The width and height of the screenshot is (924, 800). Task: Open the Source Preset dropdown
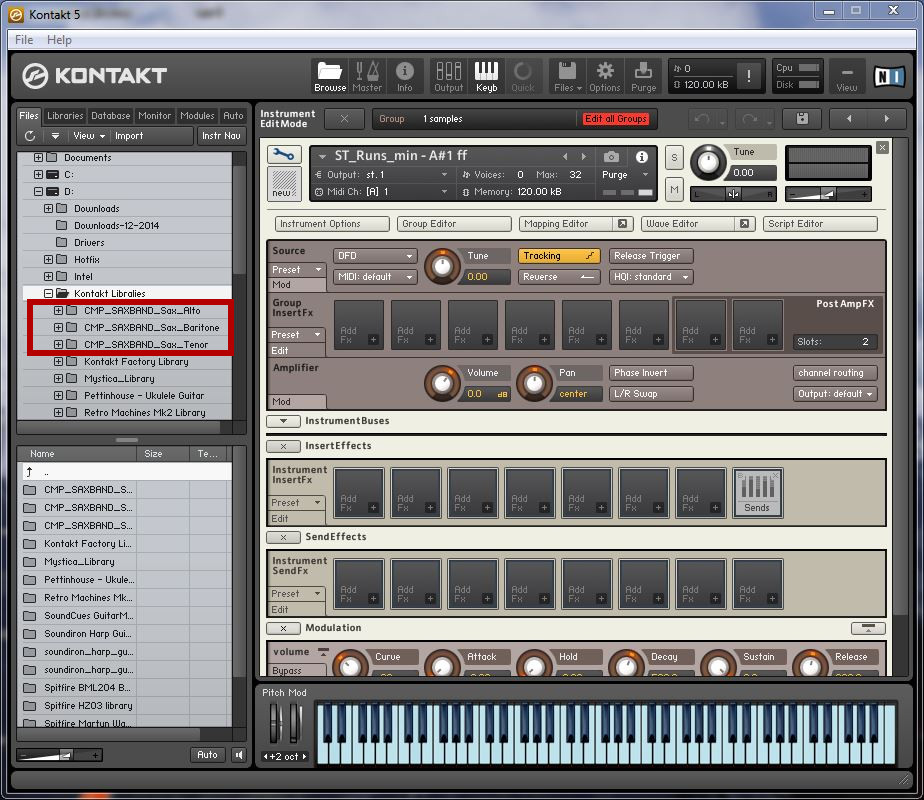click(297, 270)
